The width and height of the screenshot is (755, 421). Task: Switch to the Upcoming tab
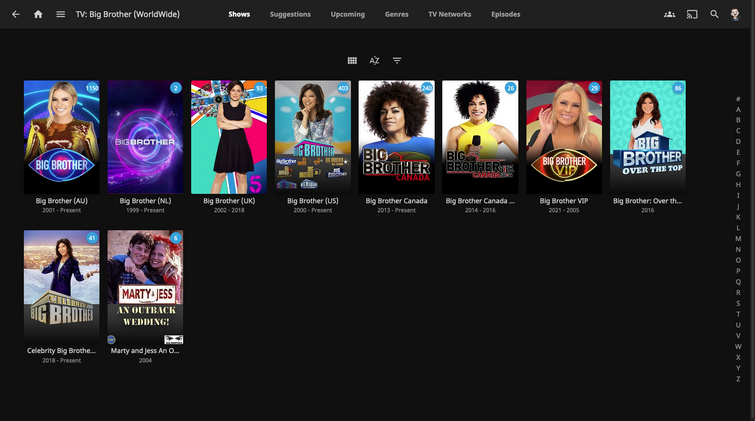pos(348,14)
